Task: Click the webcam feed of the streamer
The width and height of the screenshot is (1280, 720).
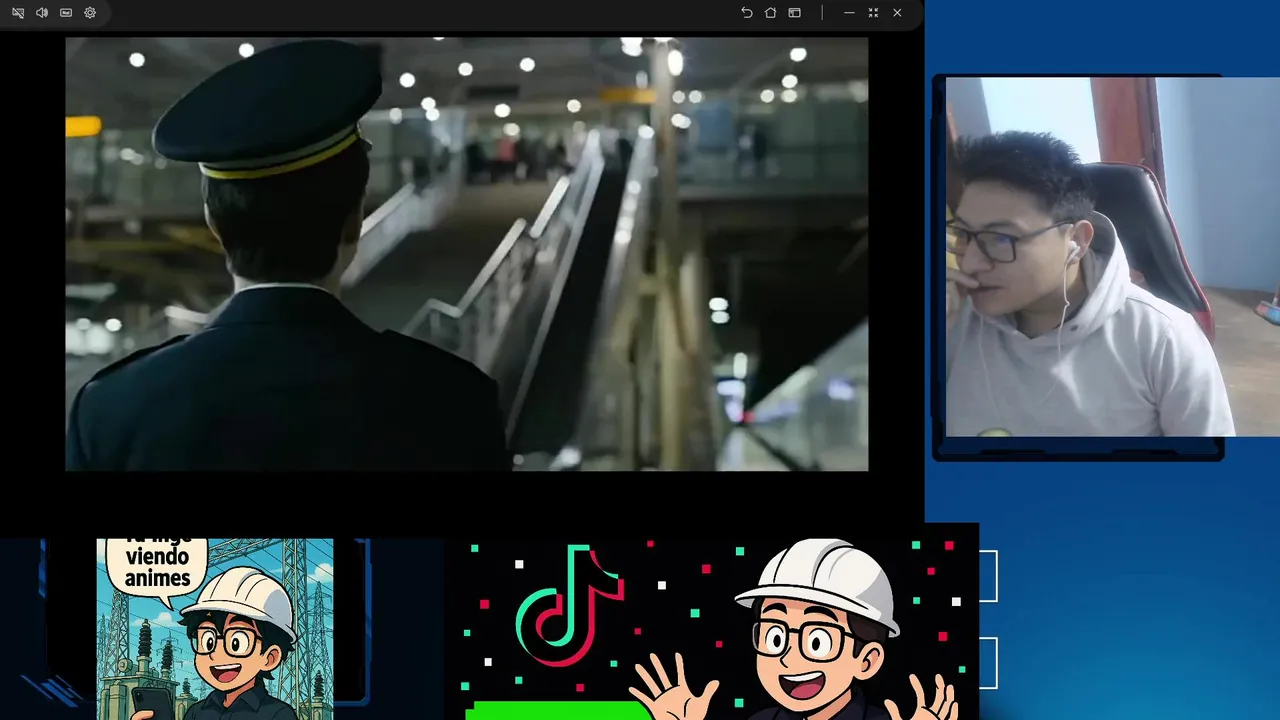Action: tap(1112, 257)
